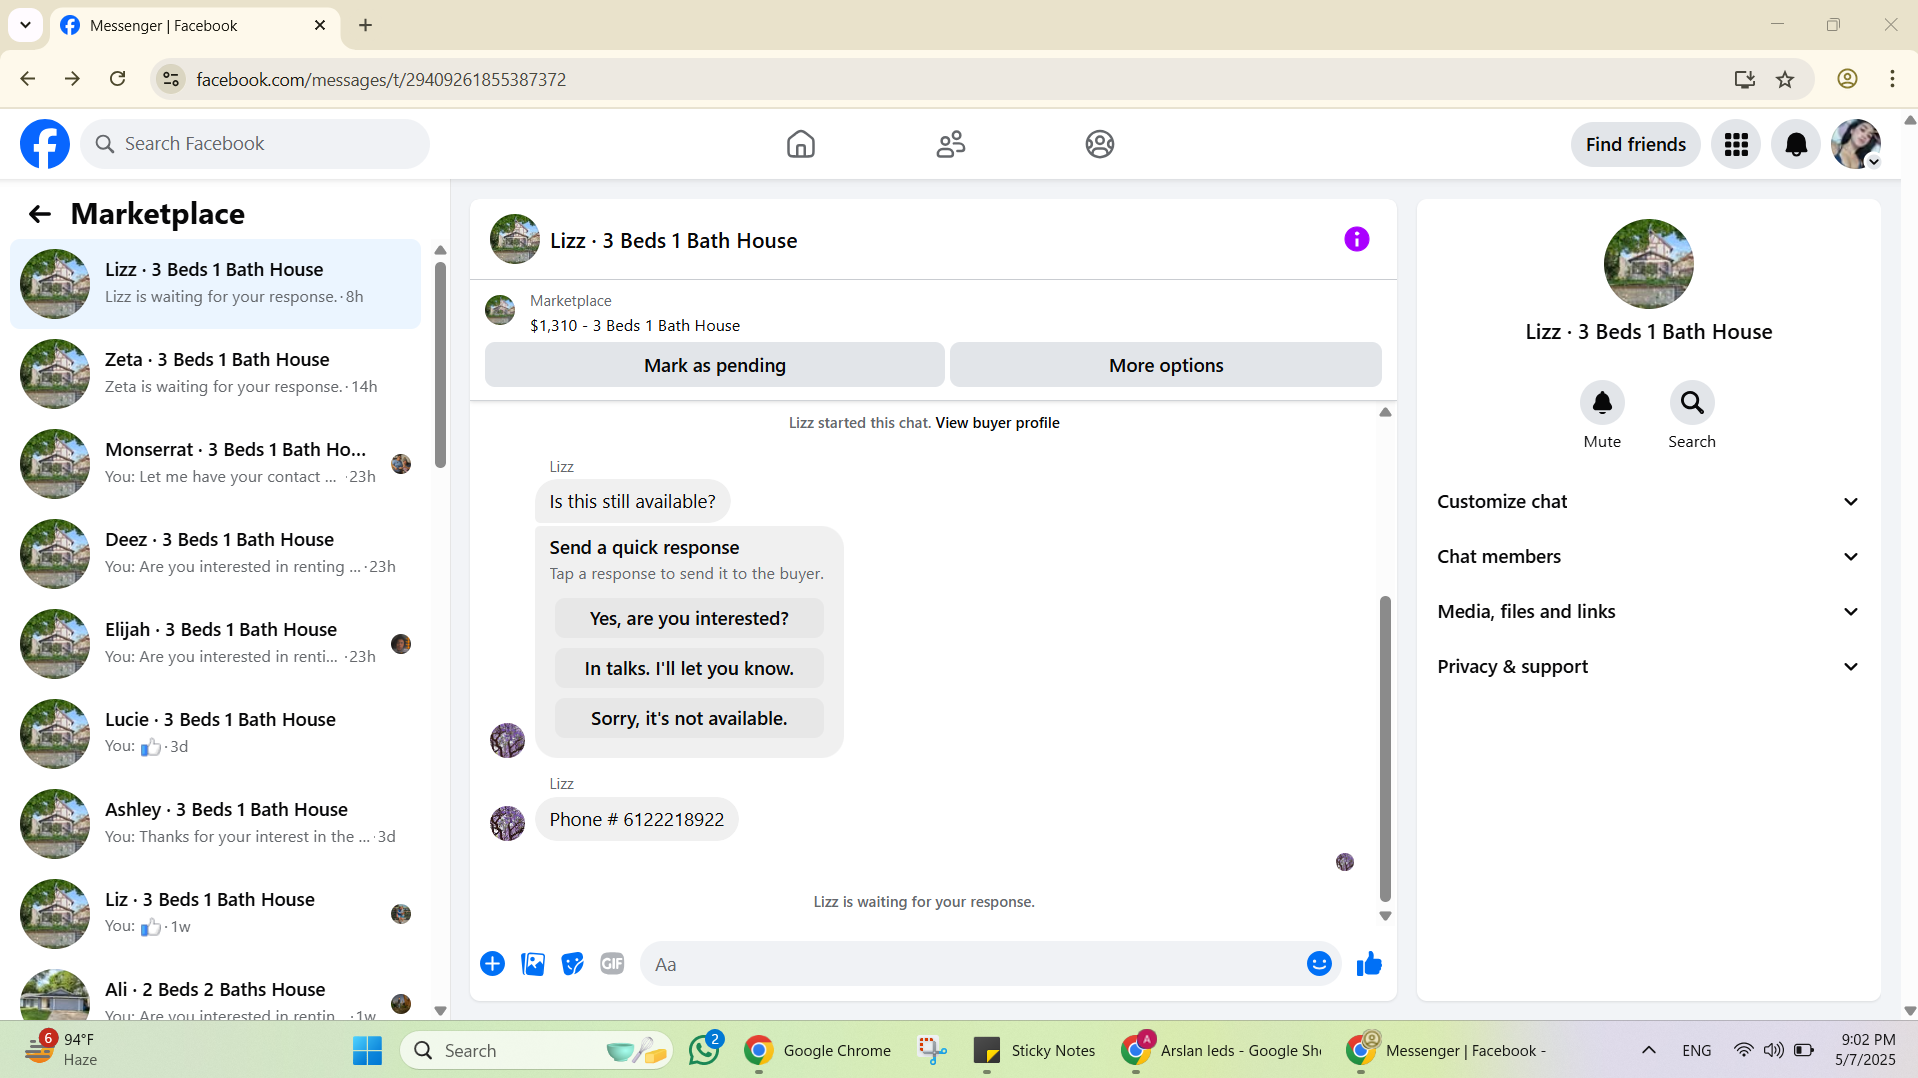This screenshot has width=1918, height=1078.
Task: Click Search Facebook field
Action: pyautogui.click(x=255, y=144)
